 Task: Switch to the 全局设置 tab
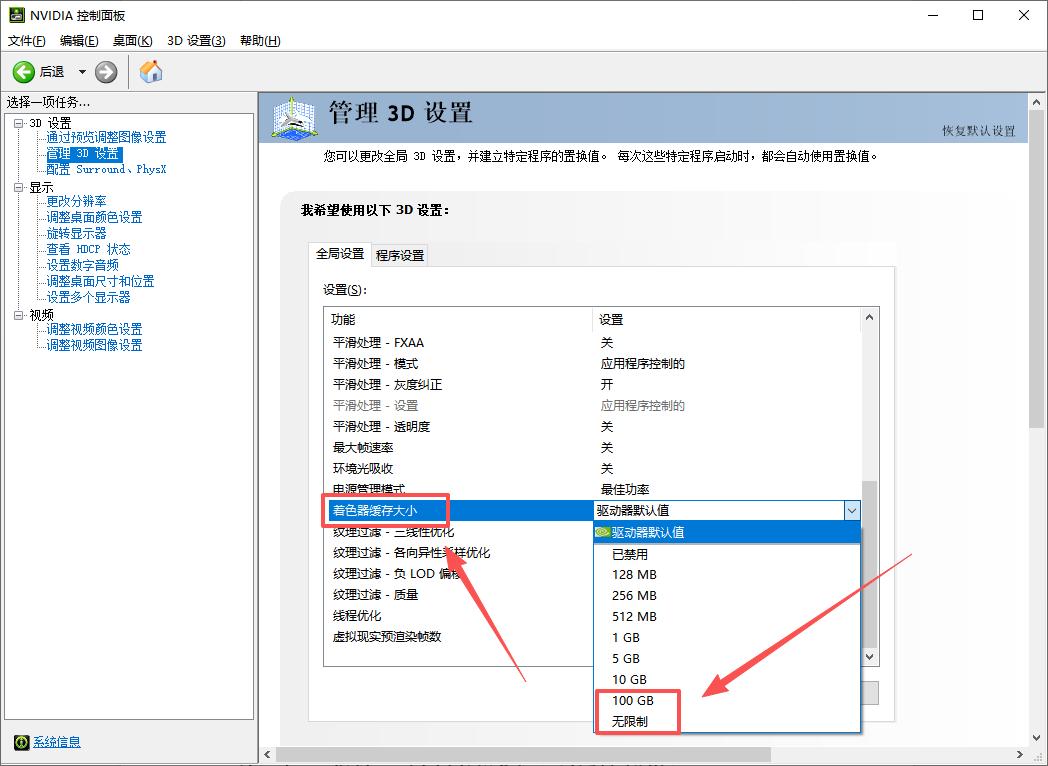(340, 254)
